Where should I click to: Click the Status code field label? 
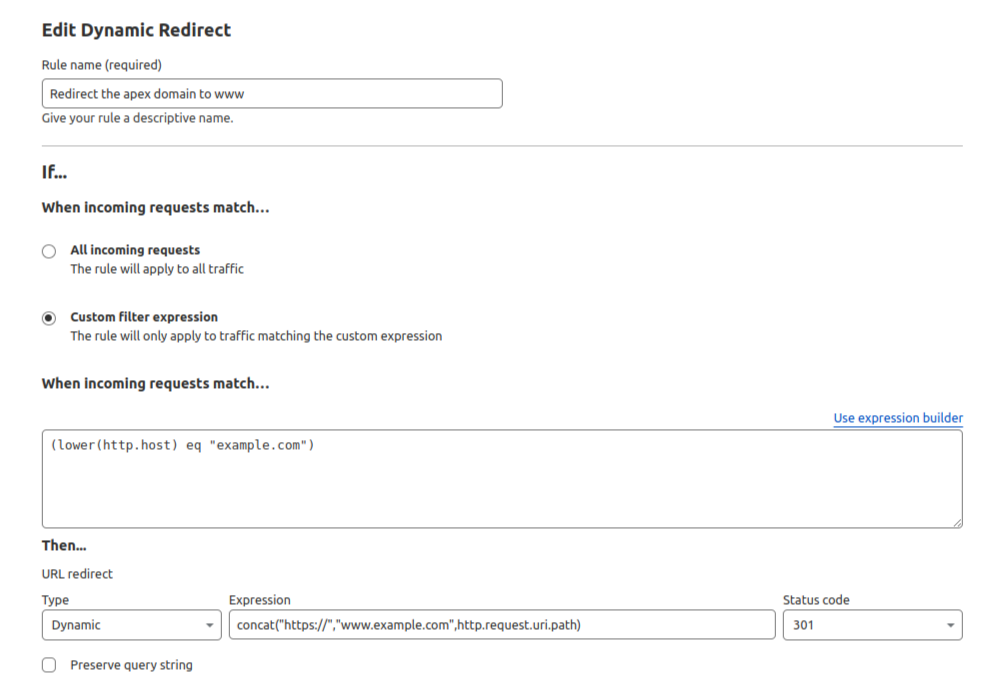click(x=816, y=600)
